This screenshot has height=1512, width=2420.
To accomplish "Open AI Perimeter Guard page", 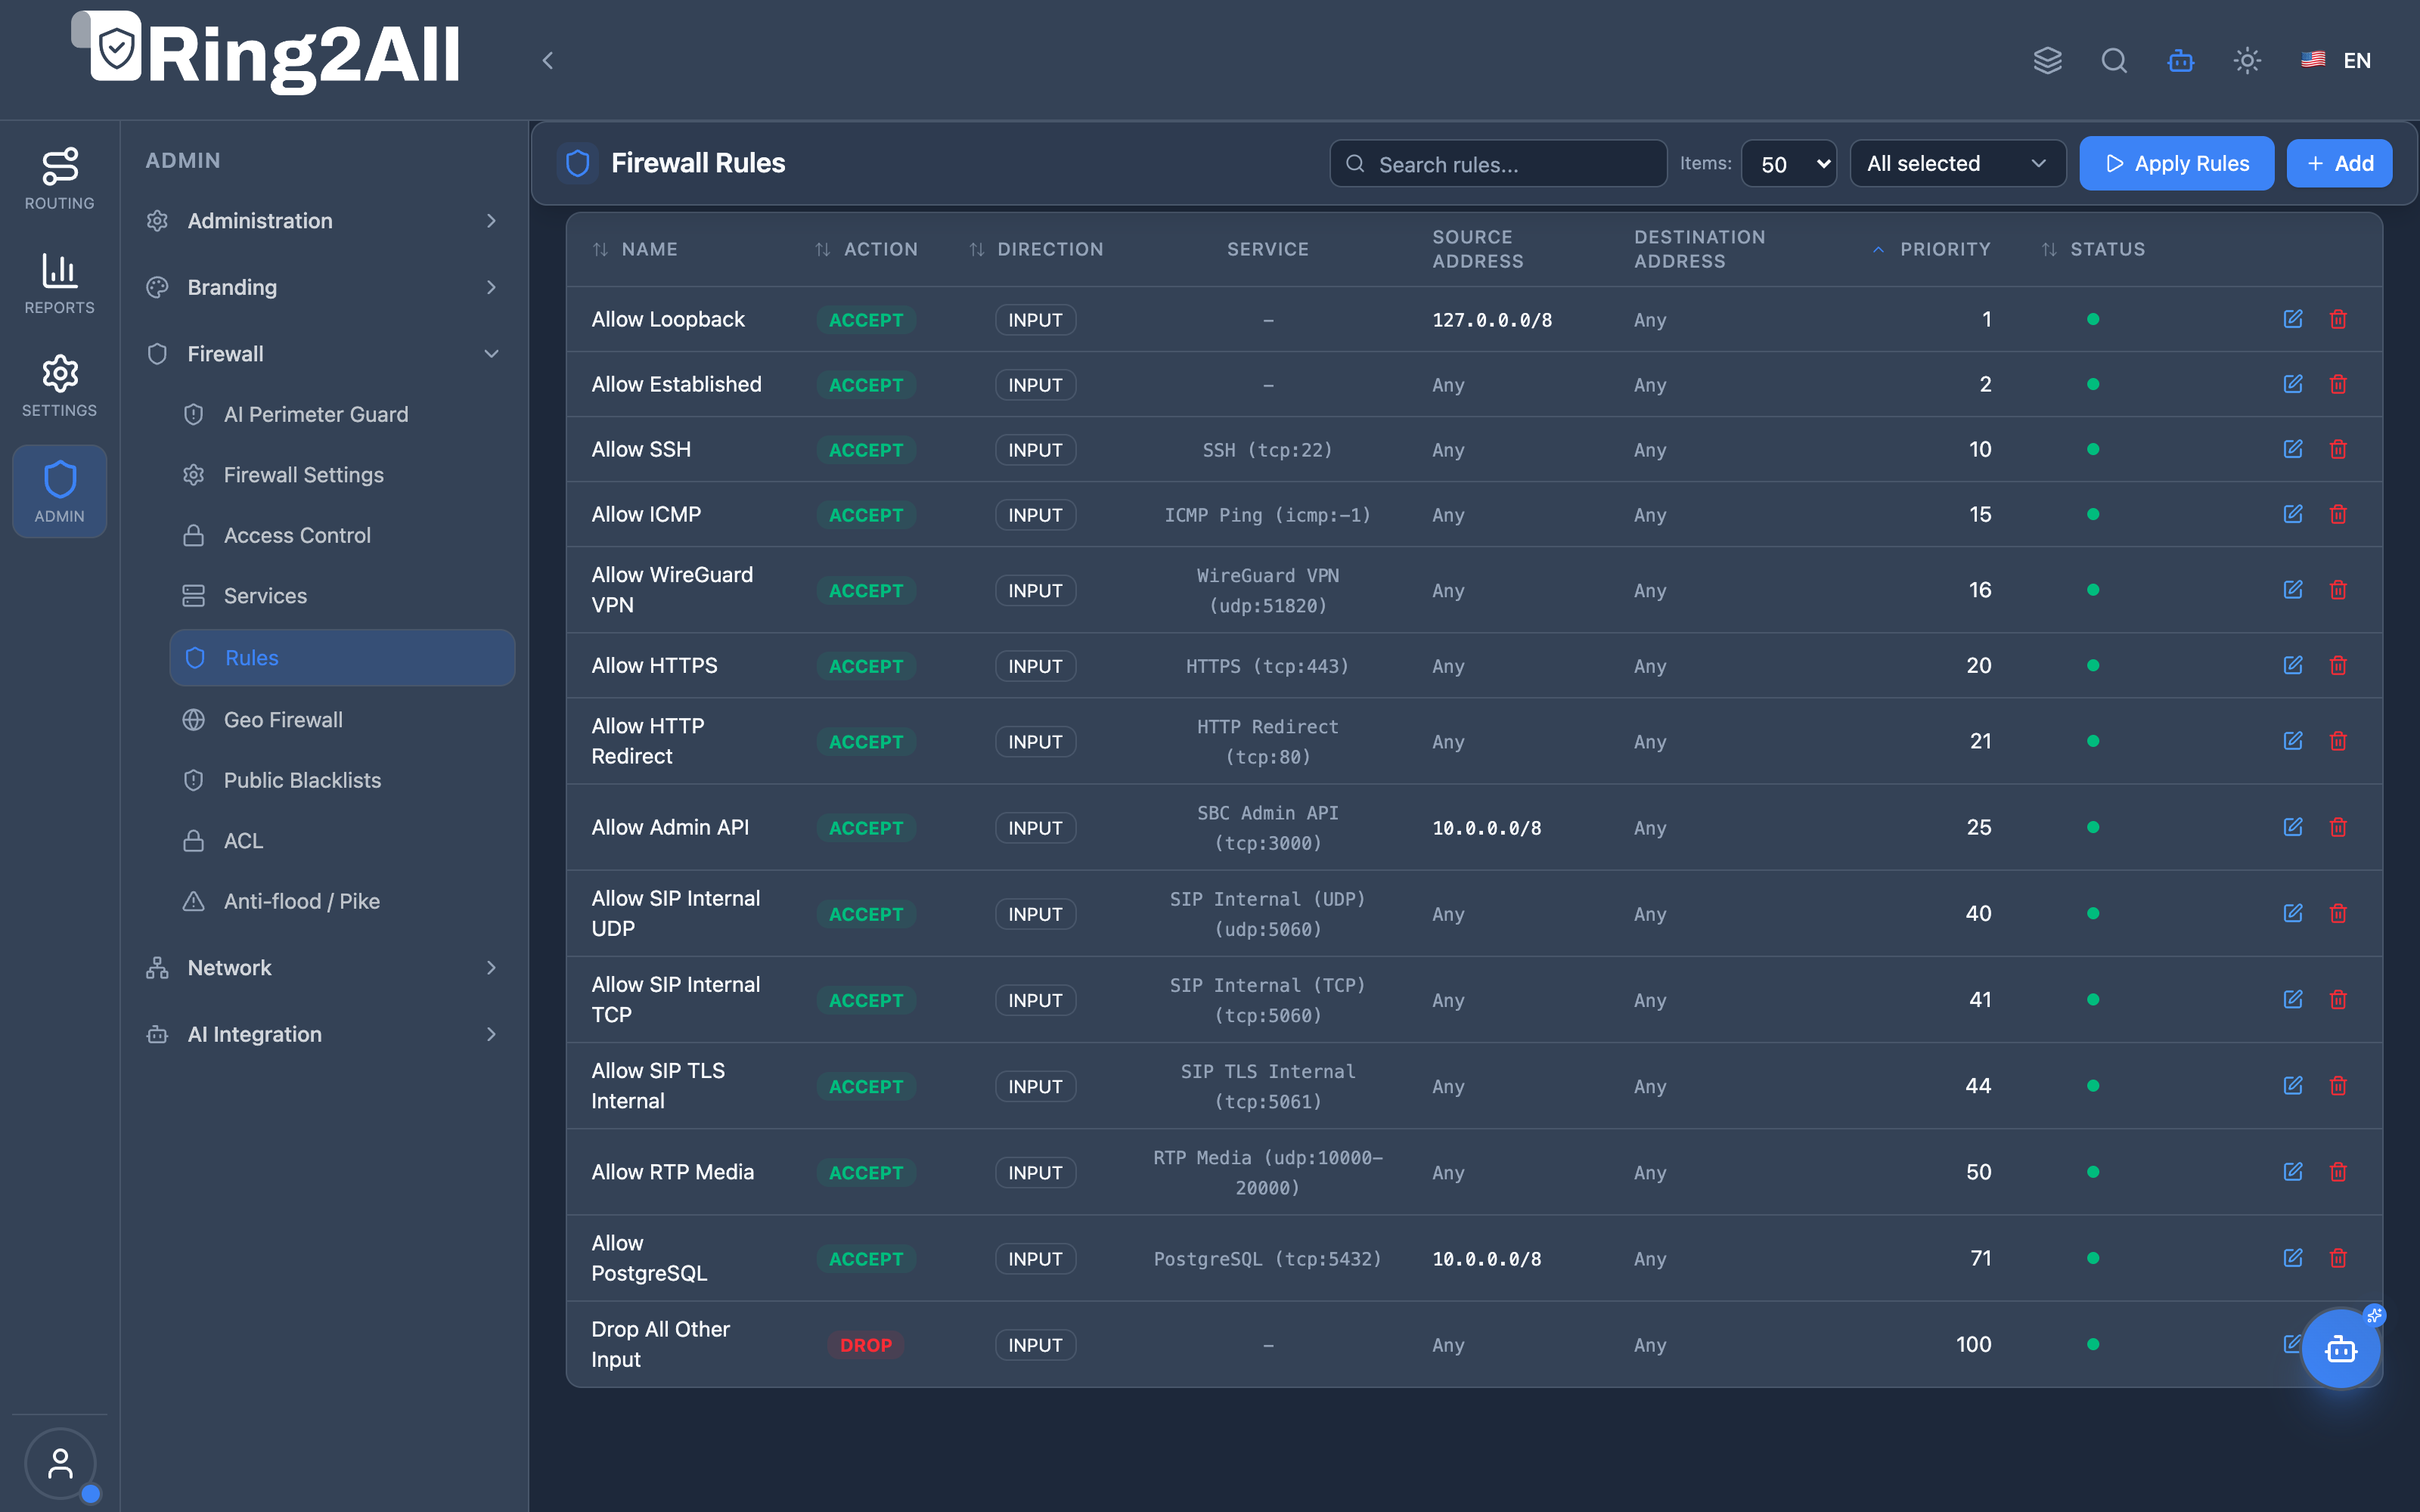I will click(342, 414).
